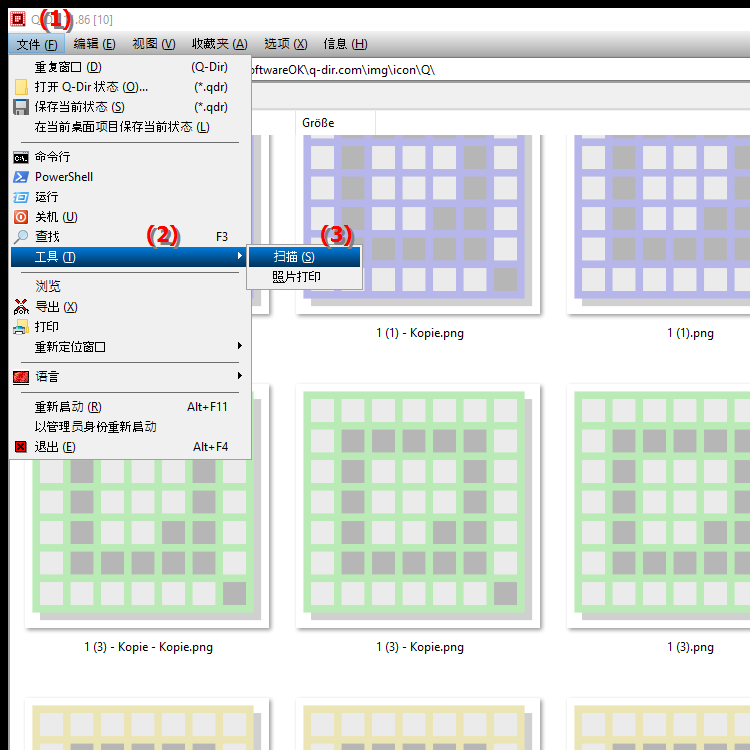Select 扫描 (S) in the tools submenu
Viewport: 750px width, 750px height.
(304, 257)
